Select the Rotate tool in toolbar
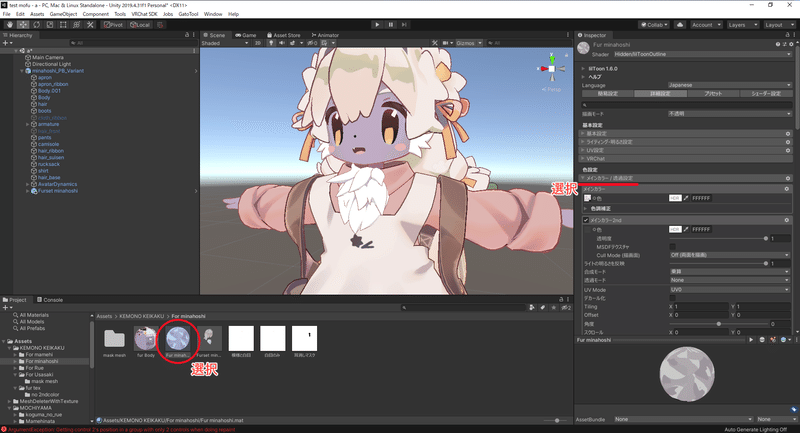Viewport: 800px width, 433px height. coord(36,24)
